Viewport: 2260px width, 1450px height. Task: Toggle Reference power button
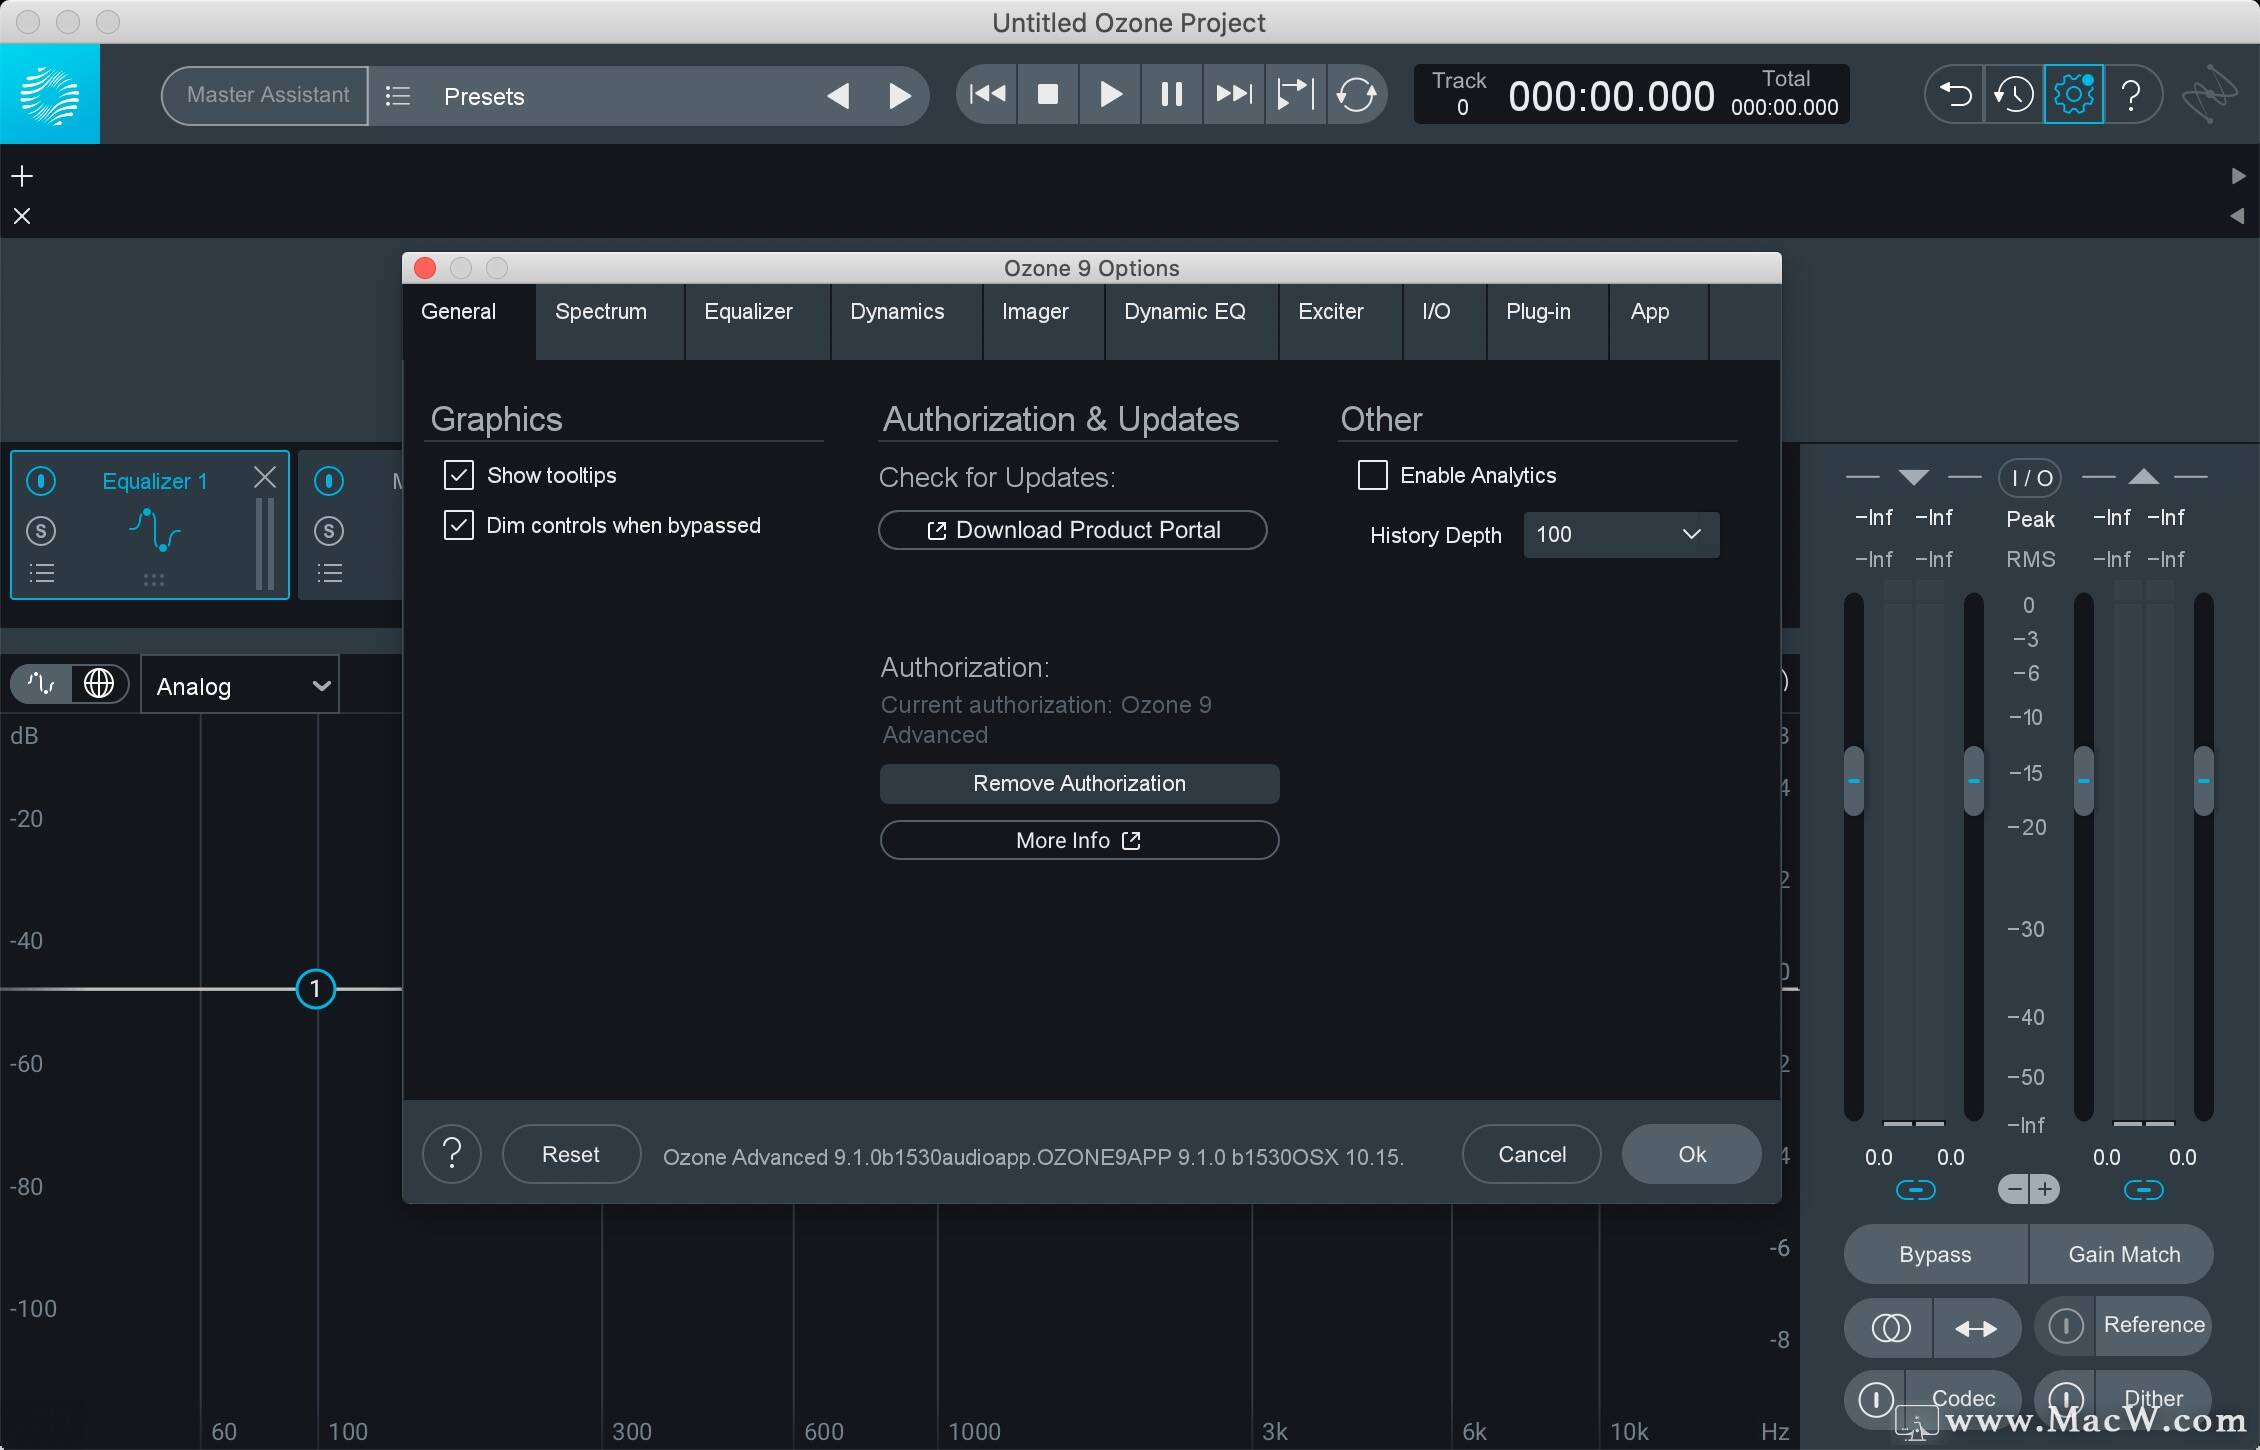(2066, 1326)
